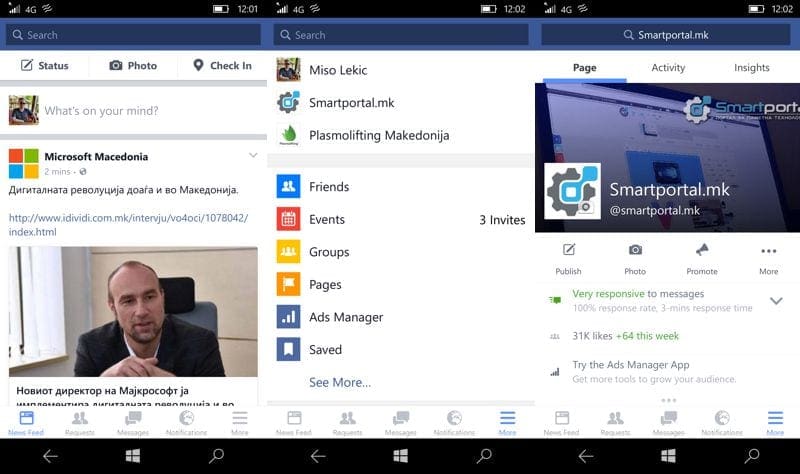The image size is (800, 474).
Task: Expand the Very responsive to messages chevron
Action: 776,301
